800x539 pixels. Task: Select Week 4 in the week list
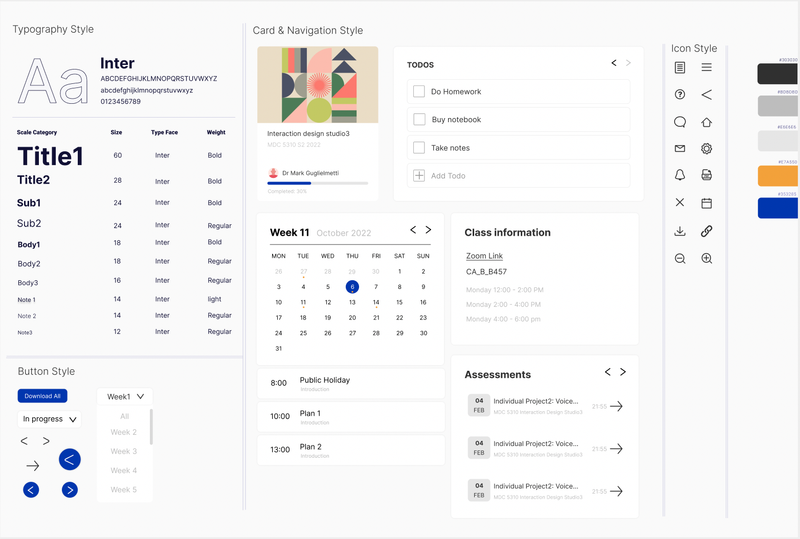123,470
